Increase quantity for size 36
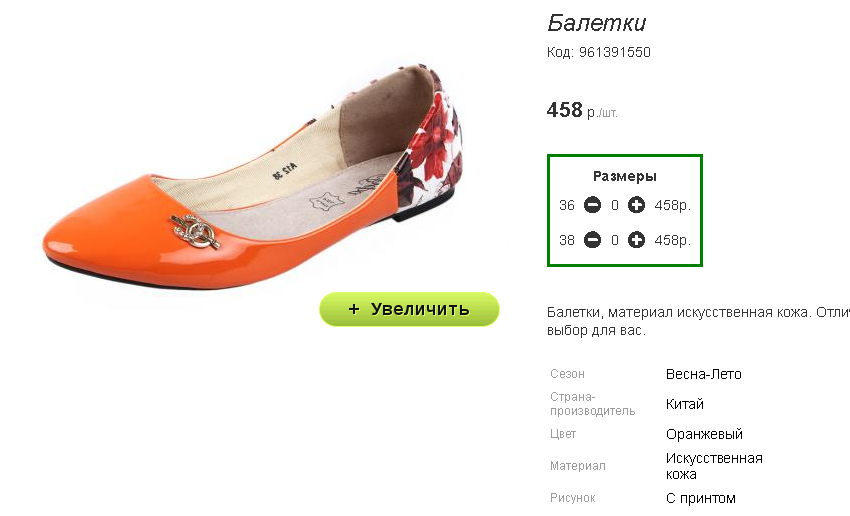 pyautogui.click(x=636, y=205)
